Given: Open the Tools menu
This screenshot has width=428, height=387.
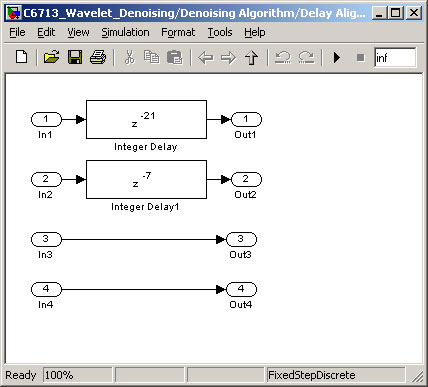Looking at the screenshot, I should click(220, 32).
